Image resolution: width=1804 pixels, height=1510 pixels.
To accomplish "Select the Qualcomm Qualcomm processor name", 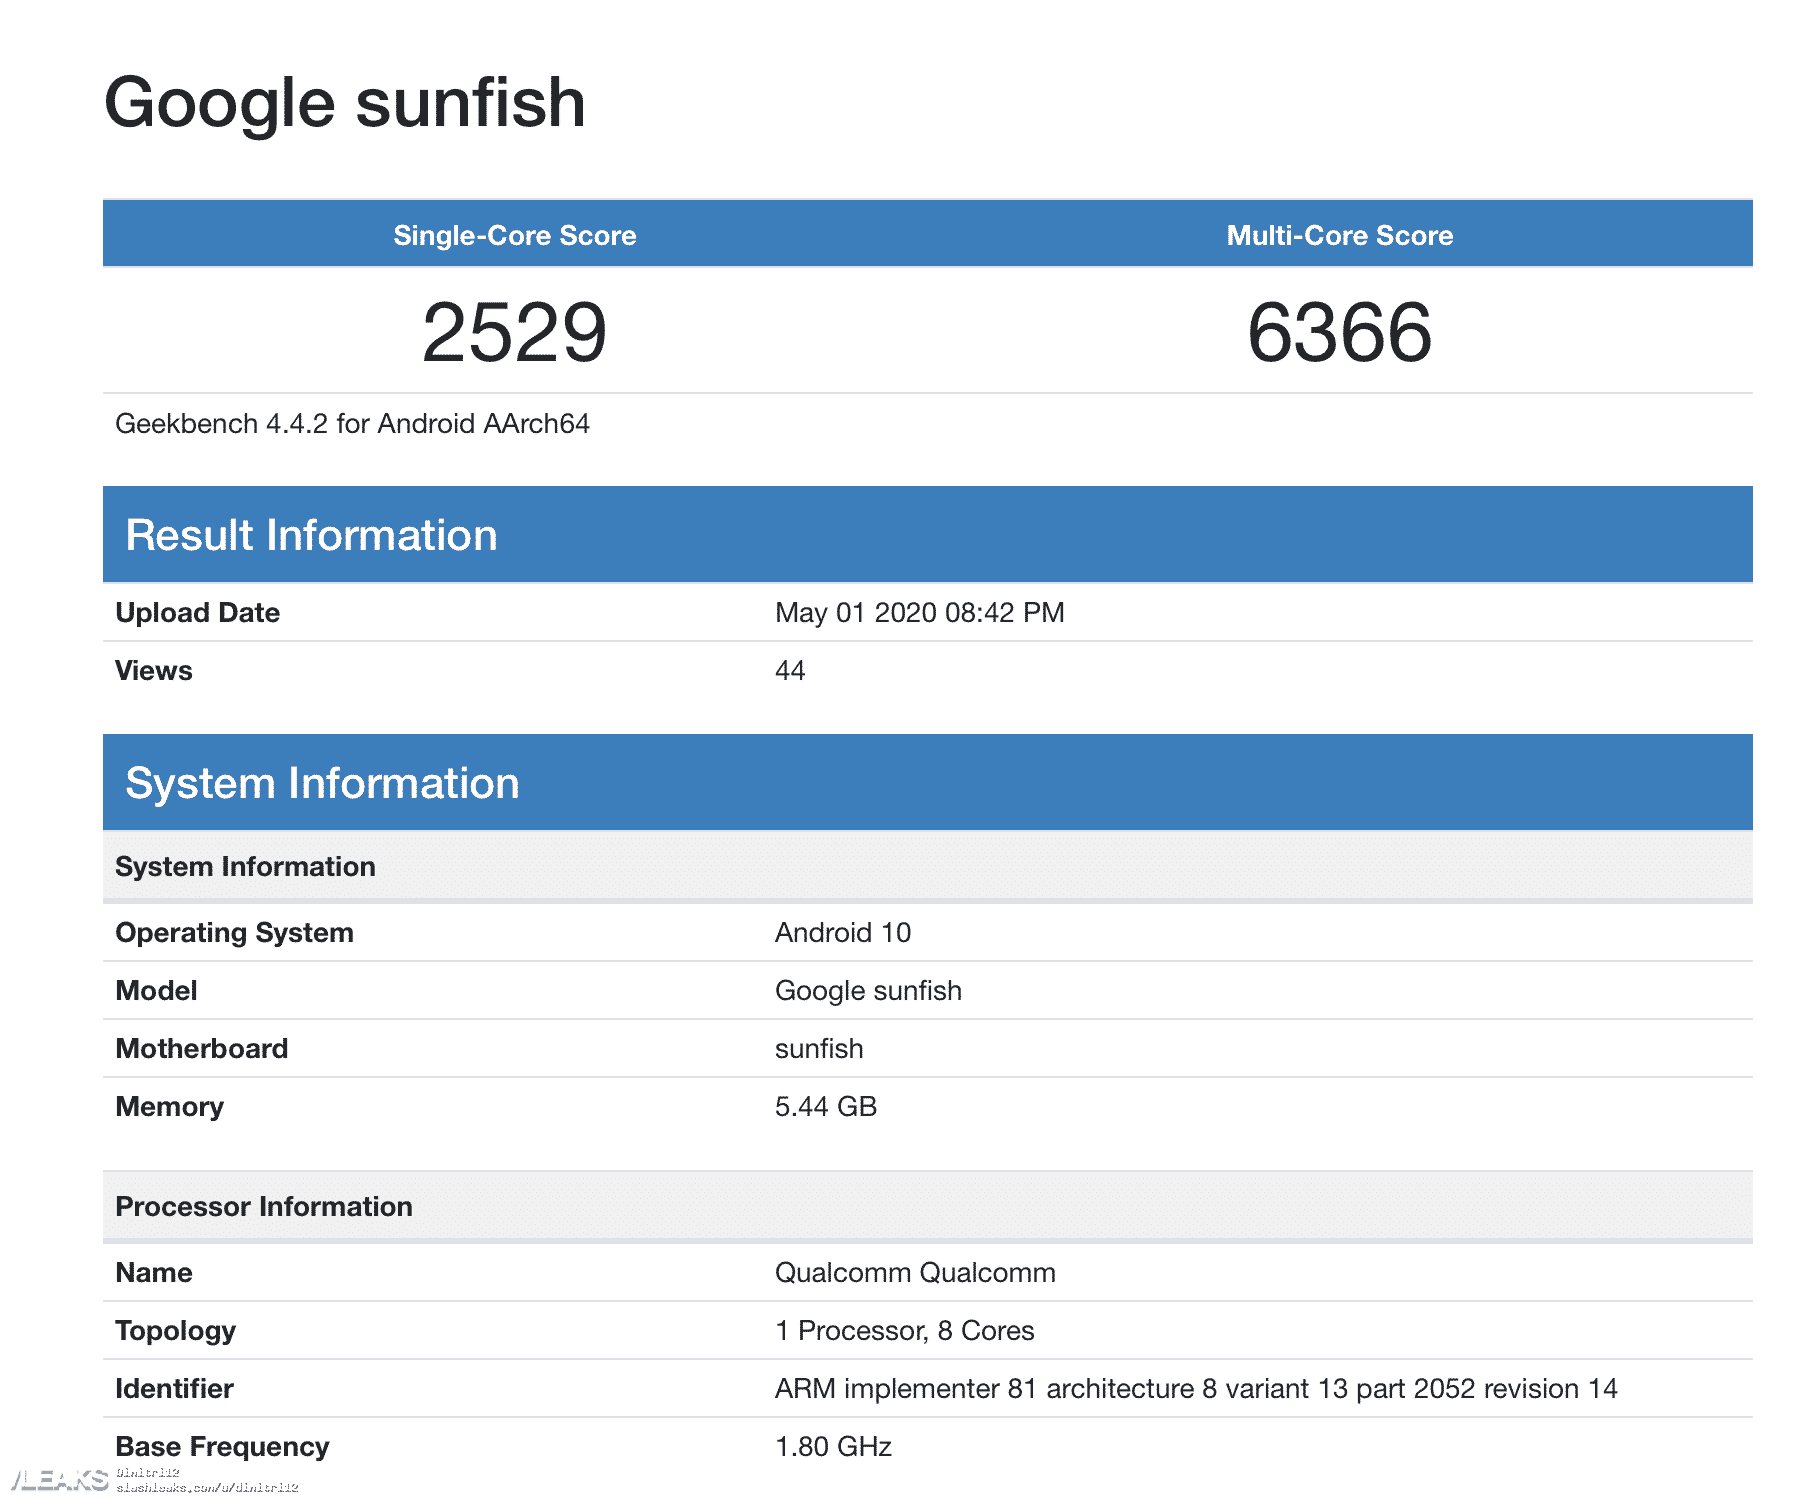I will click(914, 1272).
